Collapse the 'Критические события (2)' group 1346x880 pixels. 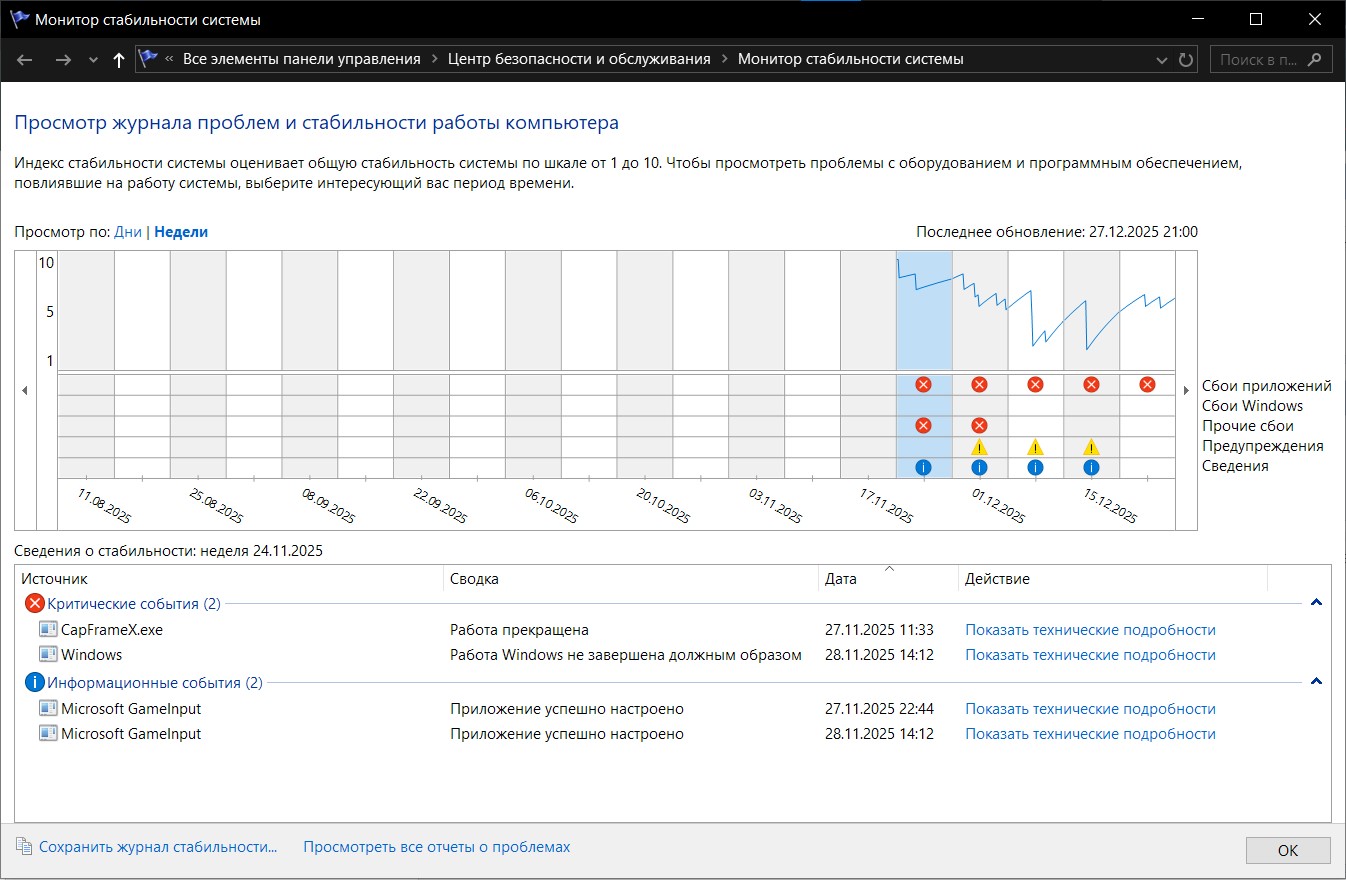tap(1316, 603)
